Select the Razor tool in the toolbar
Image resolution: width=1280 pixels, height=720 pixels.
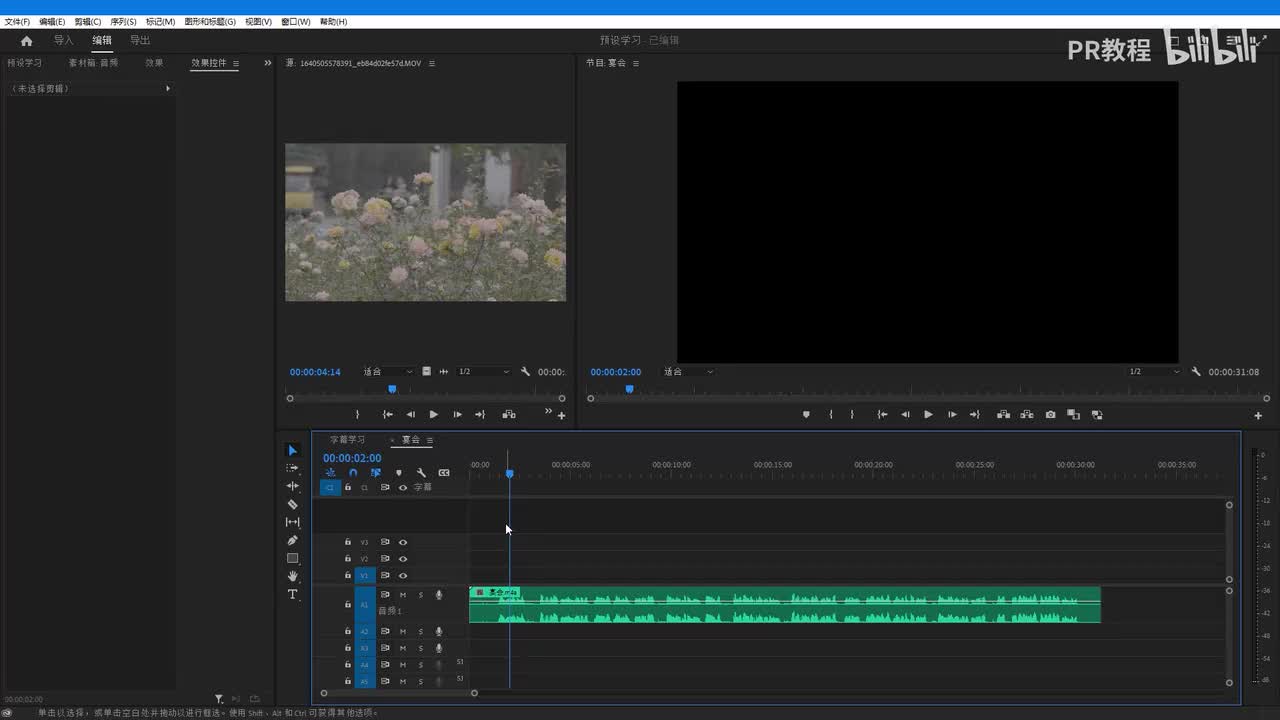292,504
